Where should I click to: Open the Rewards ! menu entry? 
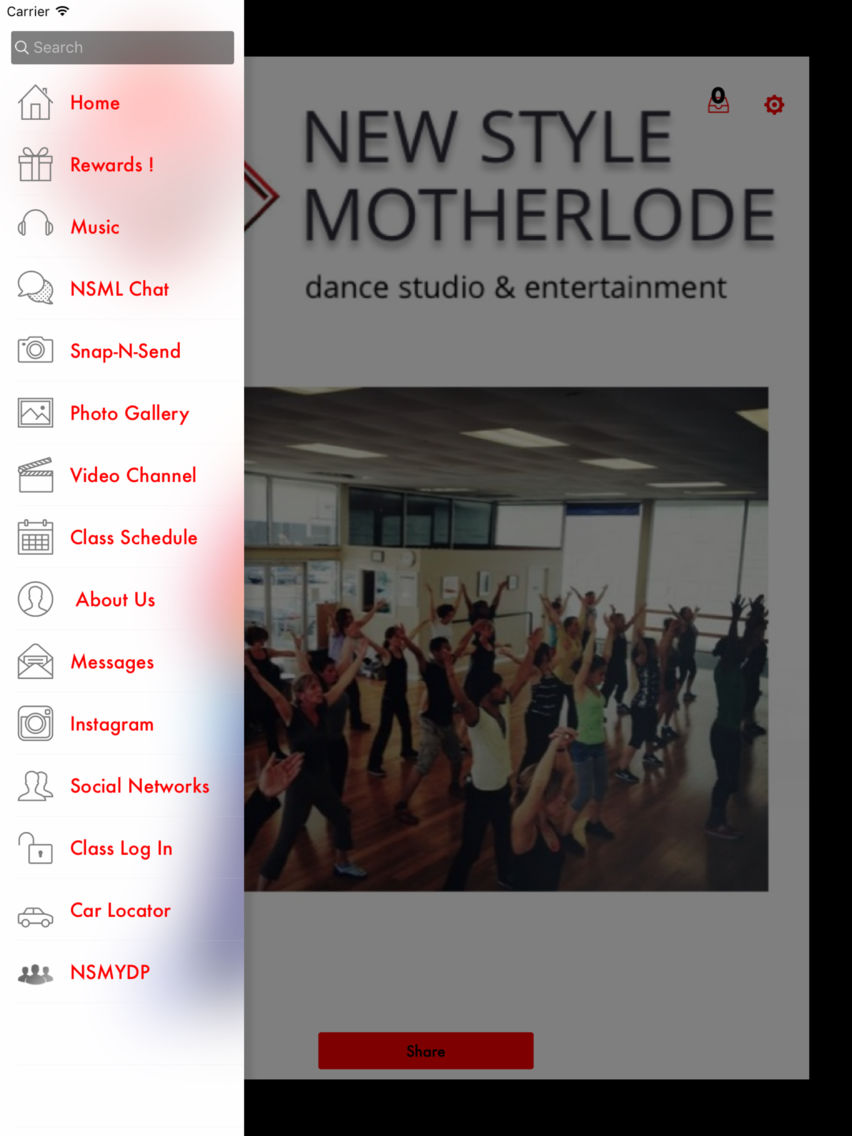112,164
